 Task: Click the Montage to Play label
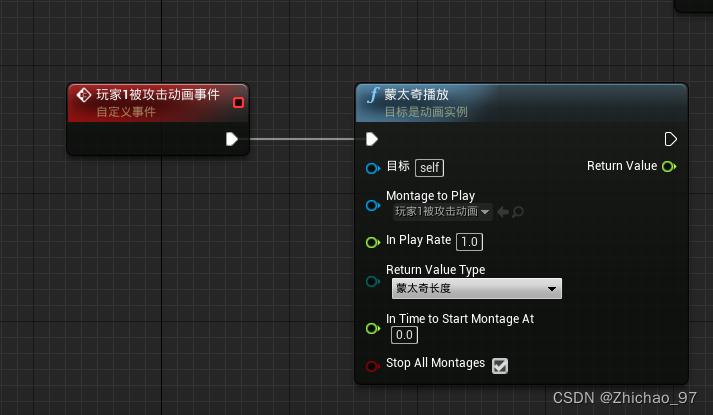[430, 195]
